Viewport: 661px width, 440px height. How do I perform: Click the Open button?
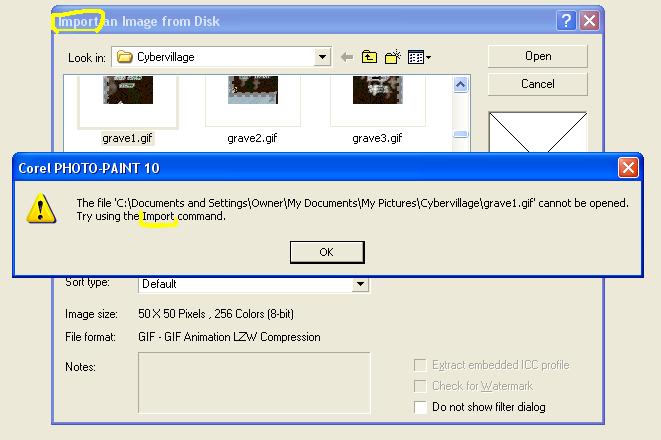point(537,56)
